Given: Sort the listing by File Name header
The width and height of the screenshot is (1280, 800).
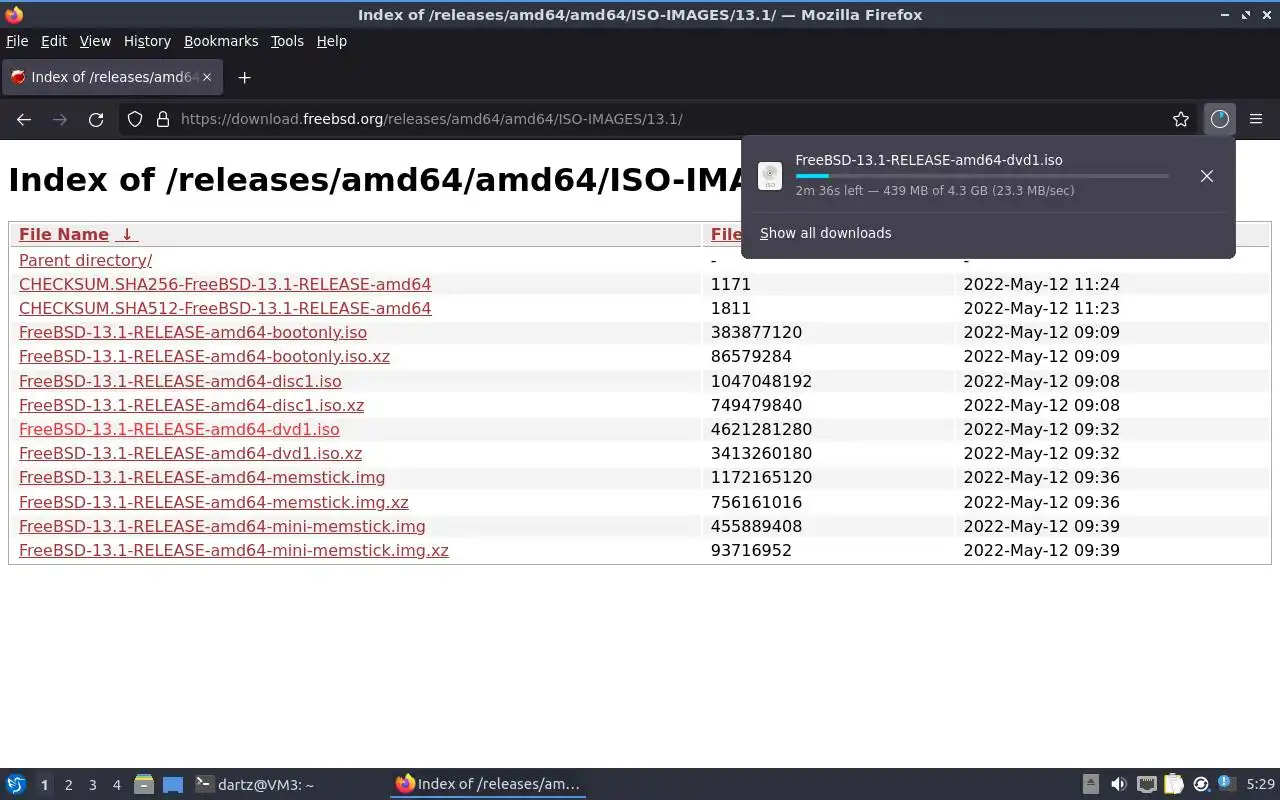Looking at the screenshot, I should point(77,234).
